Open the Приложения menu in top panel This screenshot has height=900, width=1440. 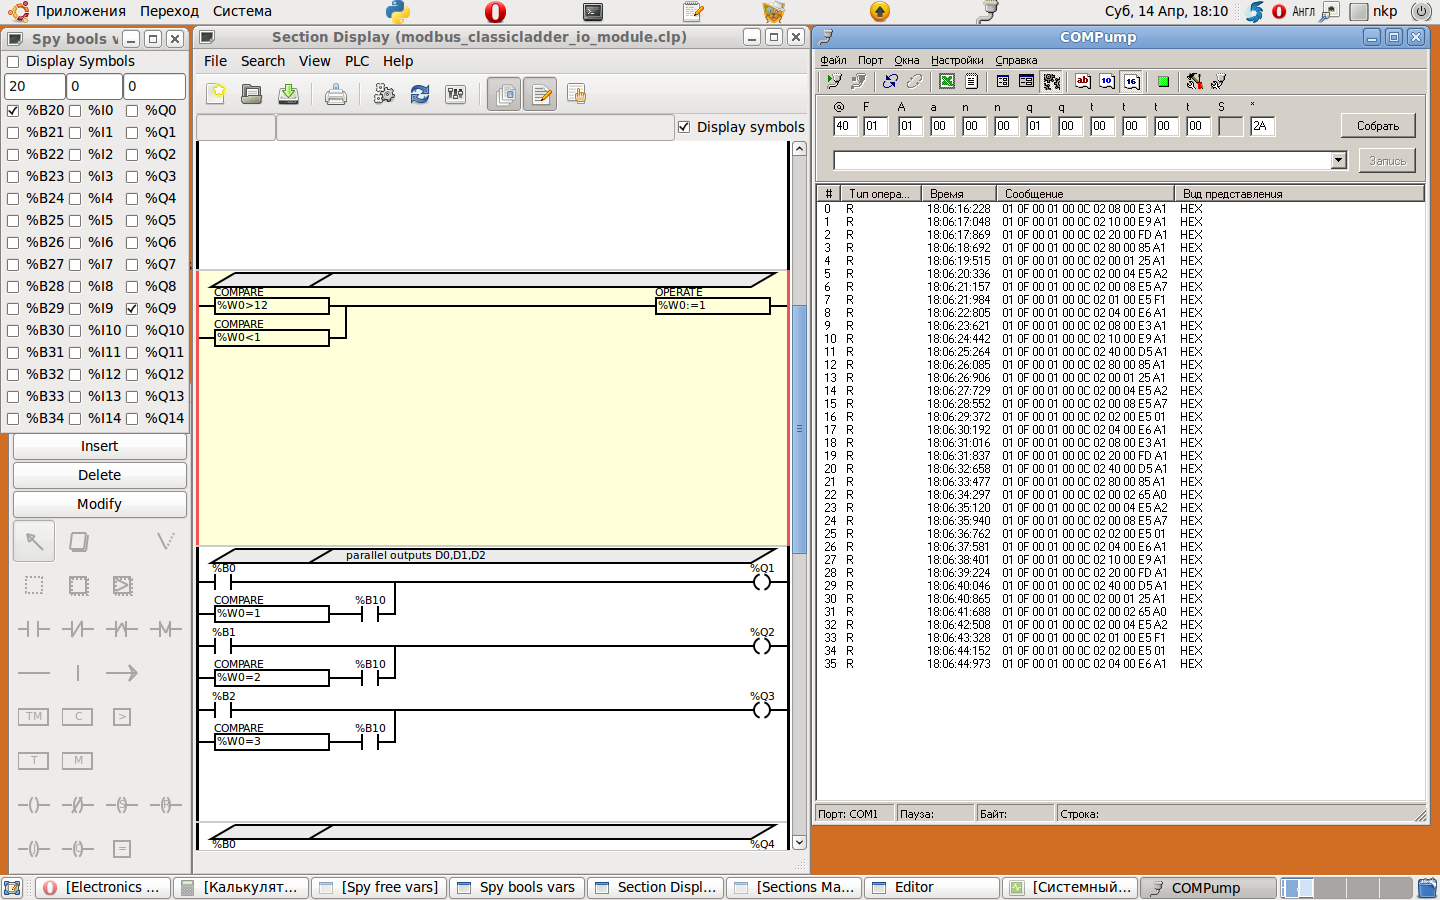point(81,11)
